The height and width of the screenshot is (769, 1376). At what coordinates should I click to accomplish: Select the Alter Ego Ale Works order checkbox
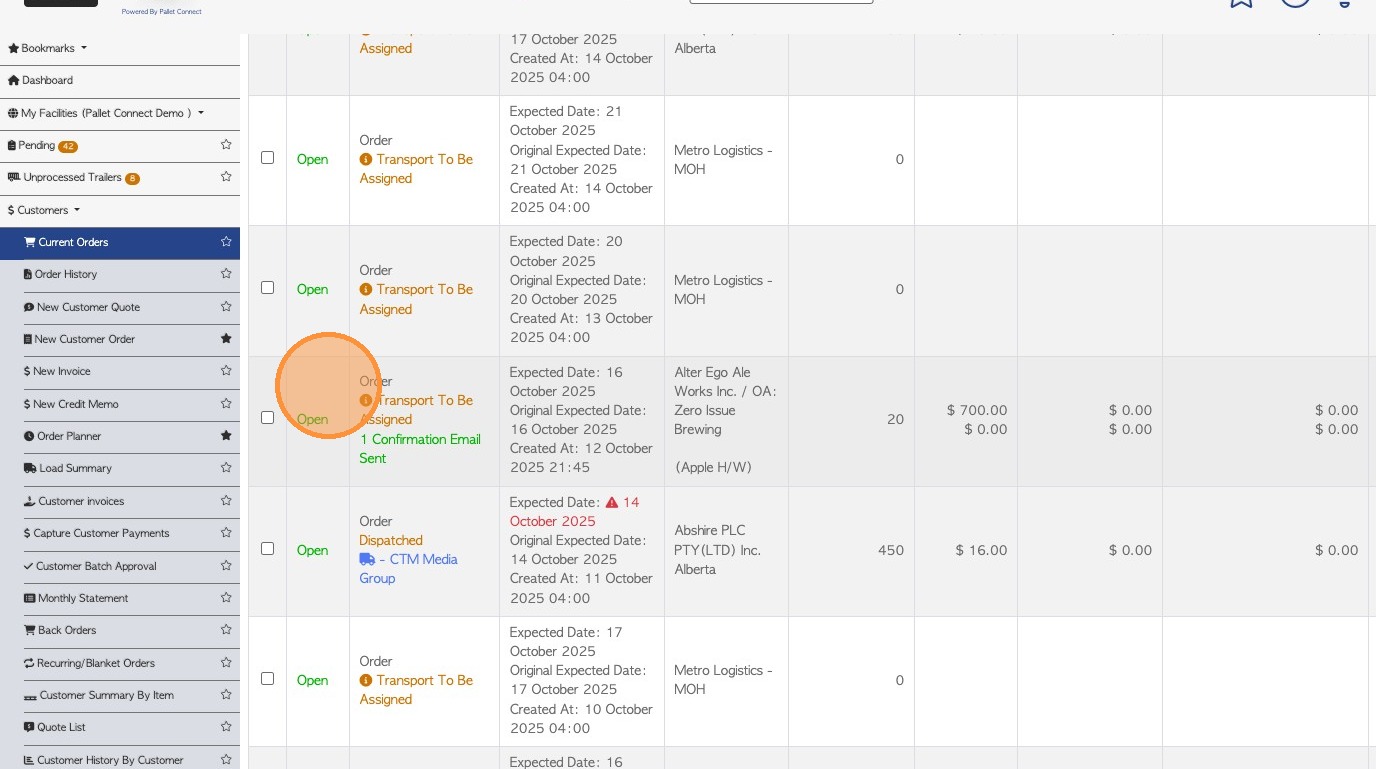click(267, 418)
